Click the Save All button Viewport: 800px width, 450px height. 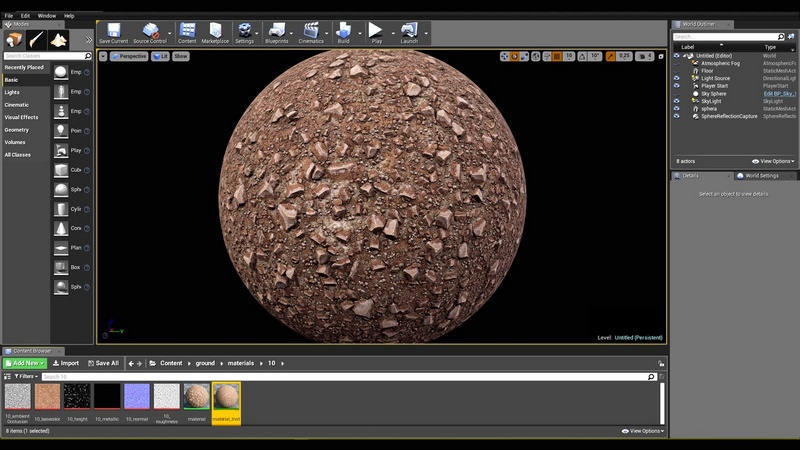[x=103, y=363]
